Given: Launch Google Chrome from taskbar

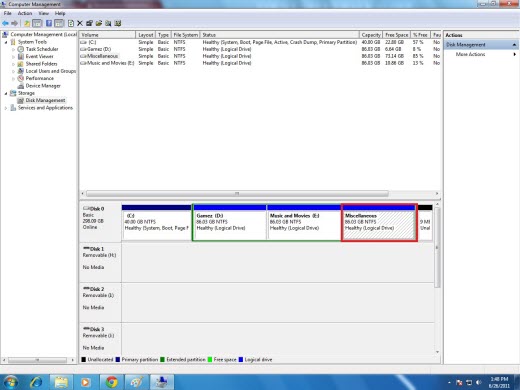Looking at the screenshot, I should [111, 382].
